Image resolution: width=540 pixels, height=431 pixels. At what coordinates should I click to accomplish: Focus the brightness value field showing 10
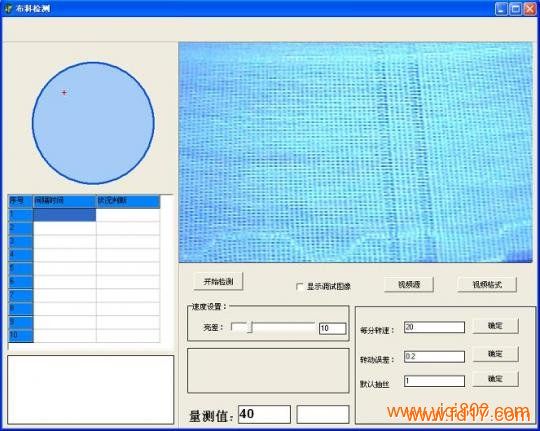pos(333,328)
